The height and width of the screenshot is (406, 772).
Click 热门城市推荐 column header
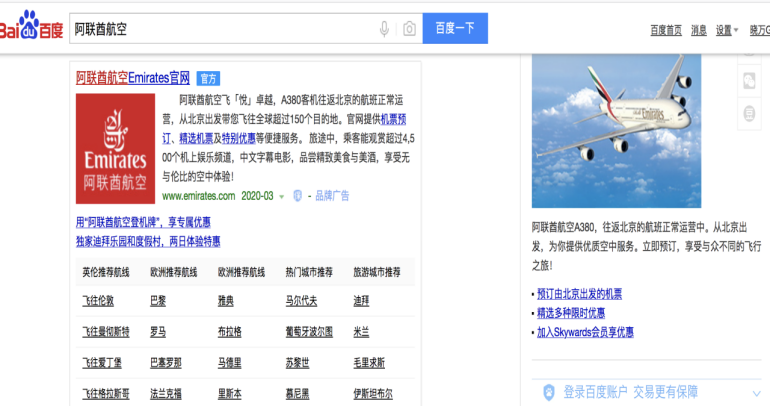309,272
